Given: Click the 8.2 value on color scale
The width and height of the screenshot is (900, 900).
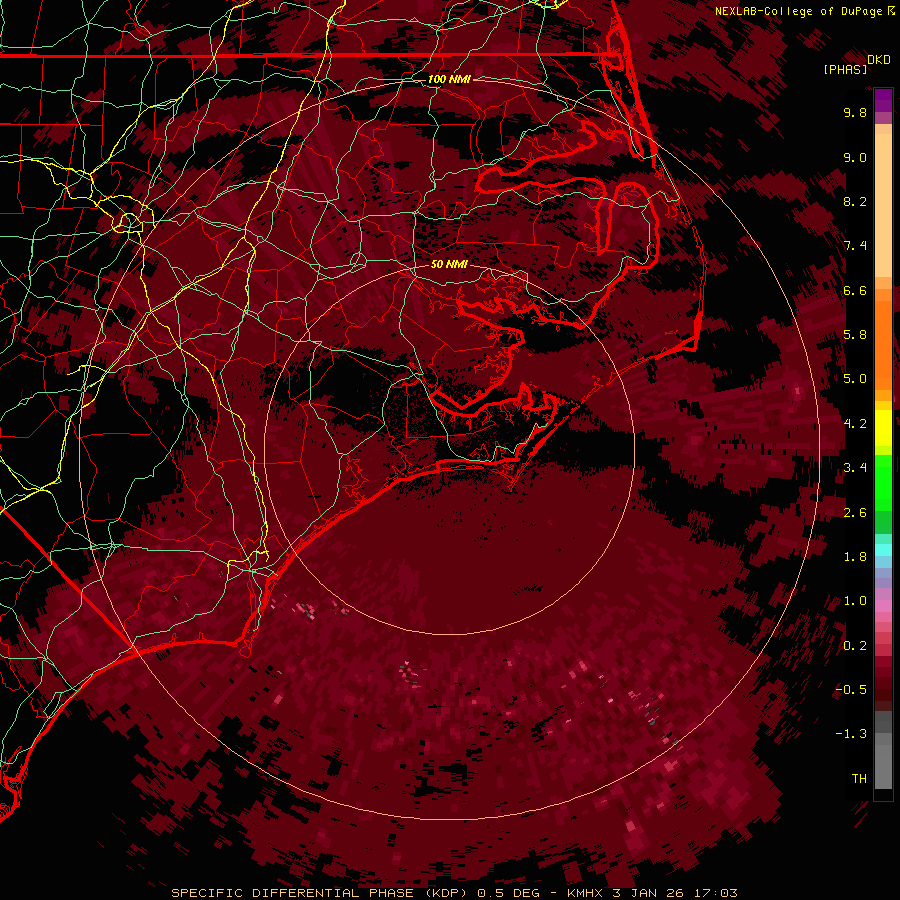Looking at the screenshot, I should tap(855, 201).
